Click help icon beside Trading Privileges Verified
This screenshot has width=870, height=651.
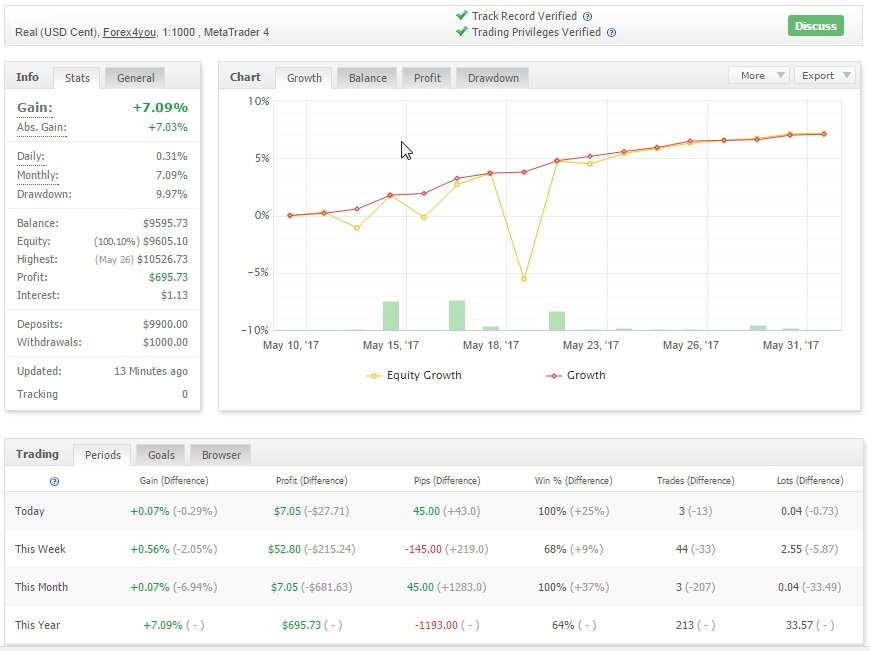click(x=611, y=32)
